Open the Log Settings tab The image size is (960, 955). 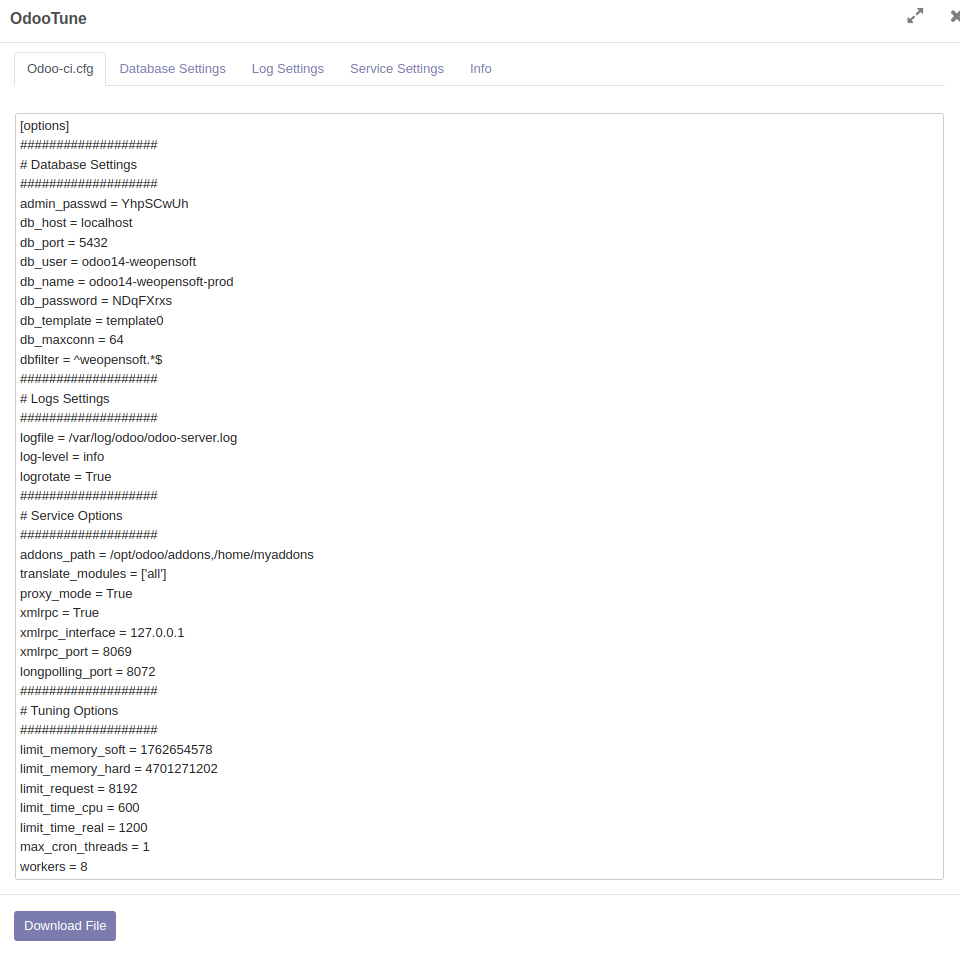pyautogui.click(x=288, y=69)
